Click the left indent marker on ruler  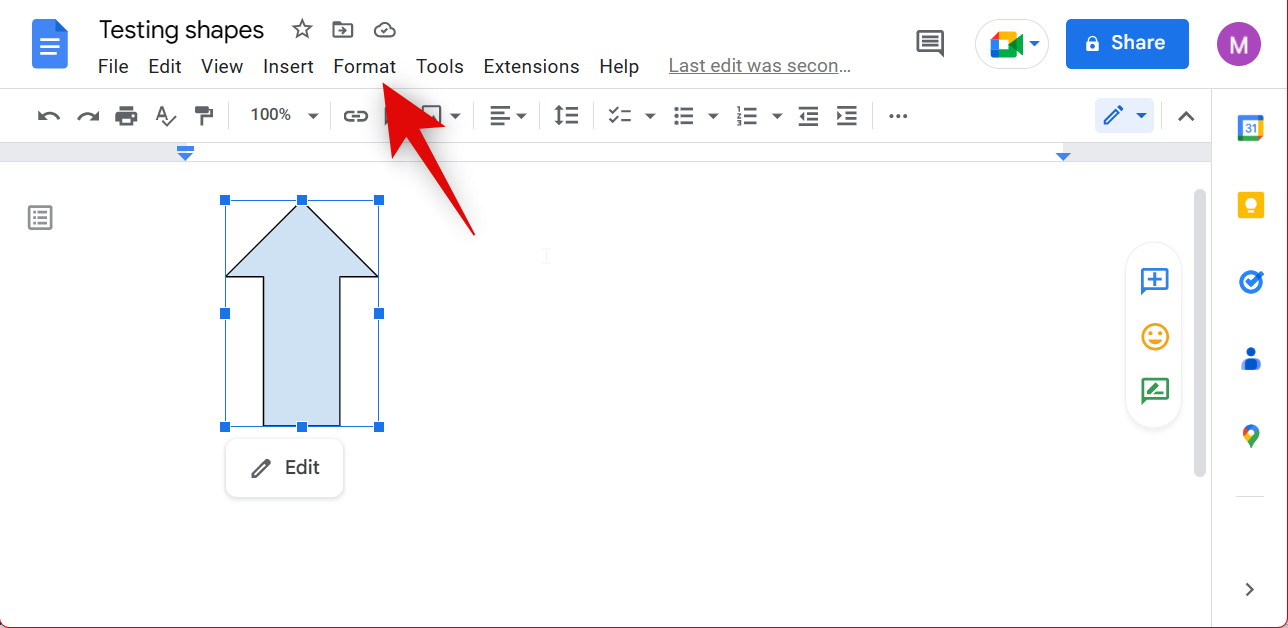(185, 154)
